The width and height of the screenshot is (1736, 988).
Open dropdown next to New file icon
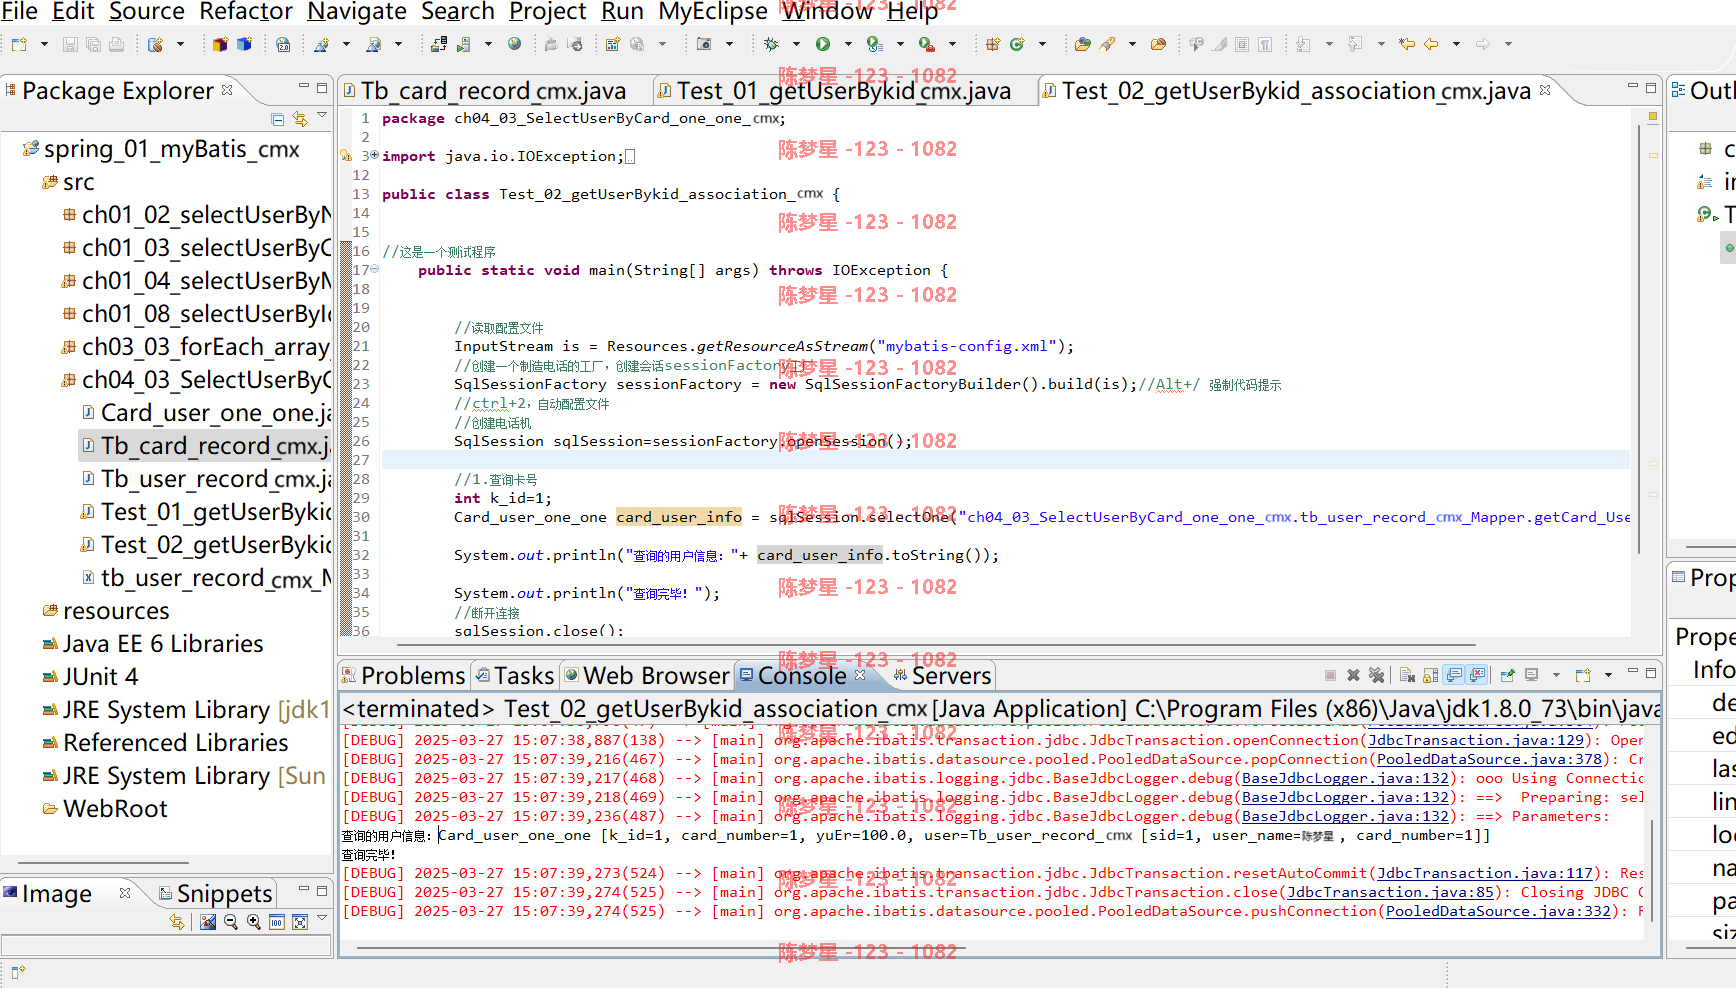point(43,44)
